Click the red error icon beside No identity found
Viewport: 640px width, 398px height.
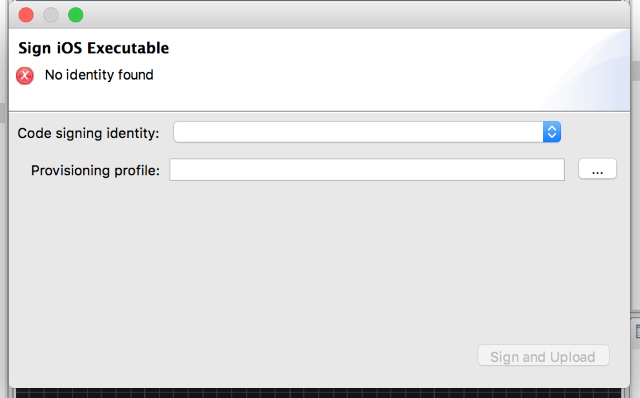pyautogui.click(x=25, y=76)
